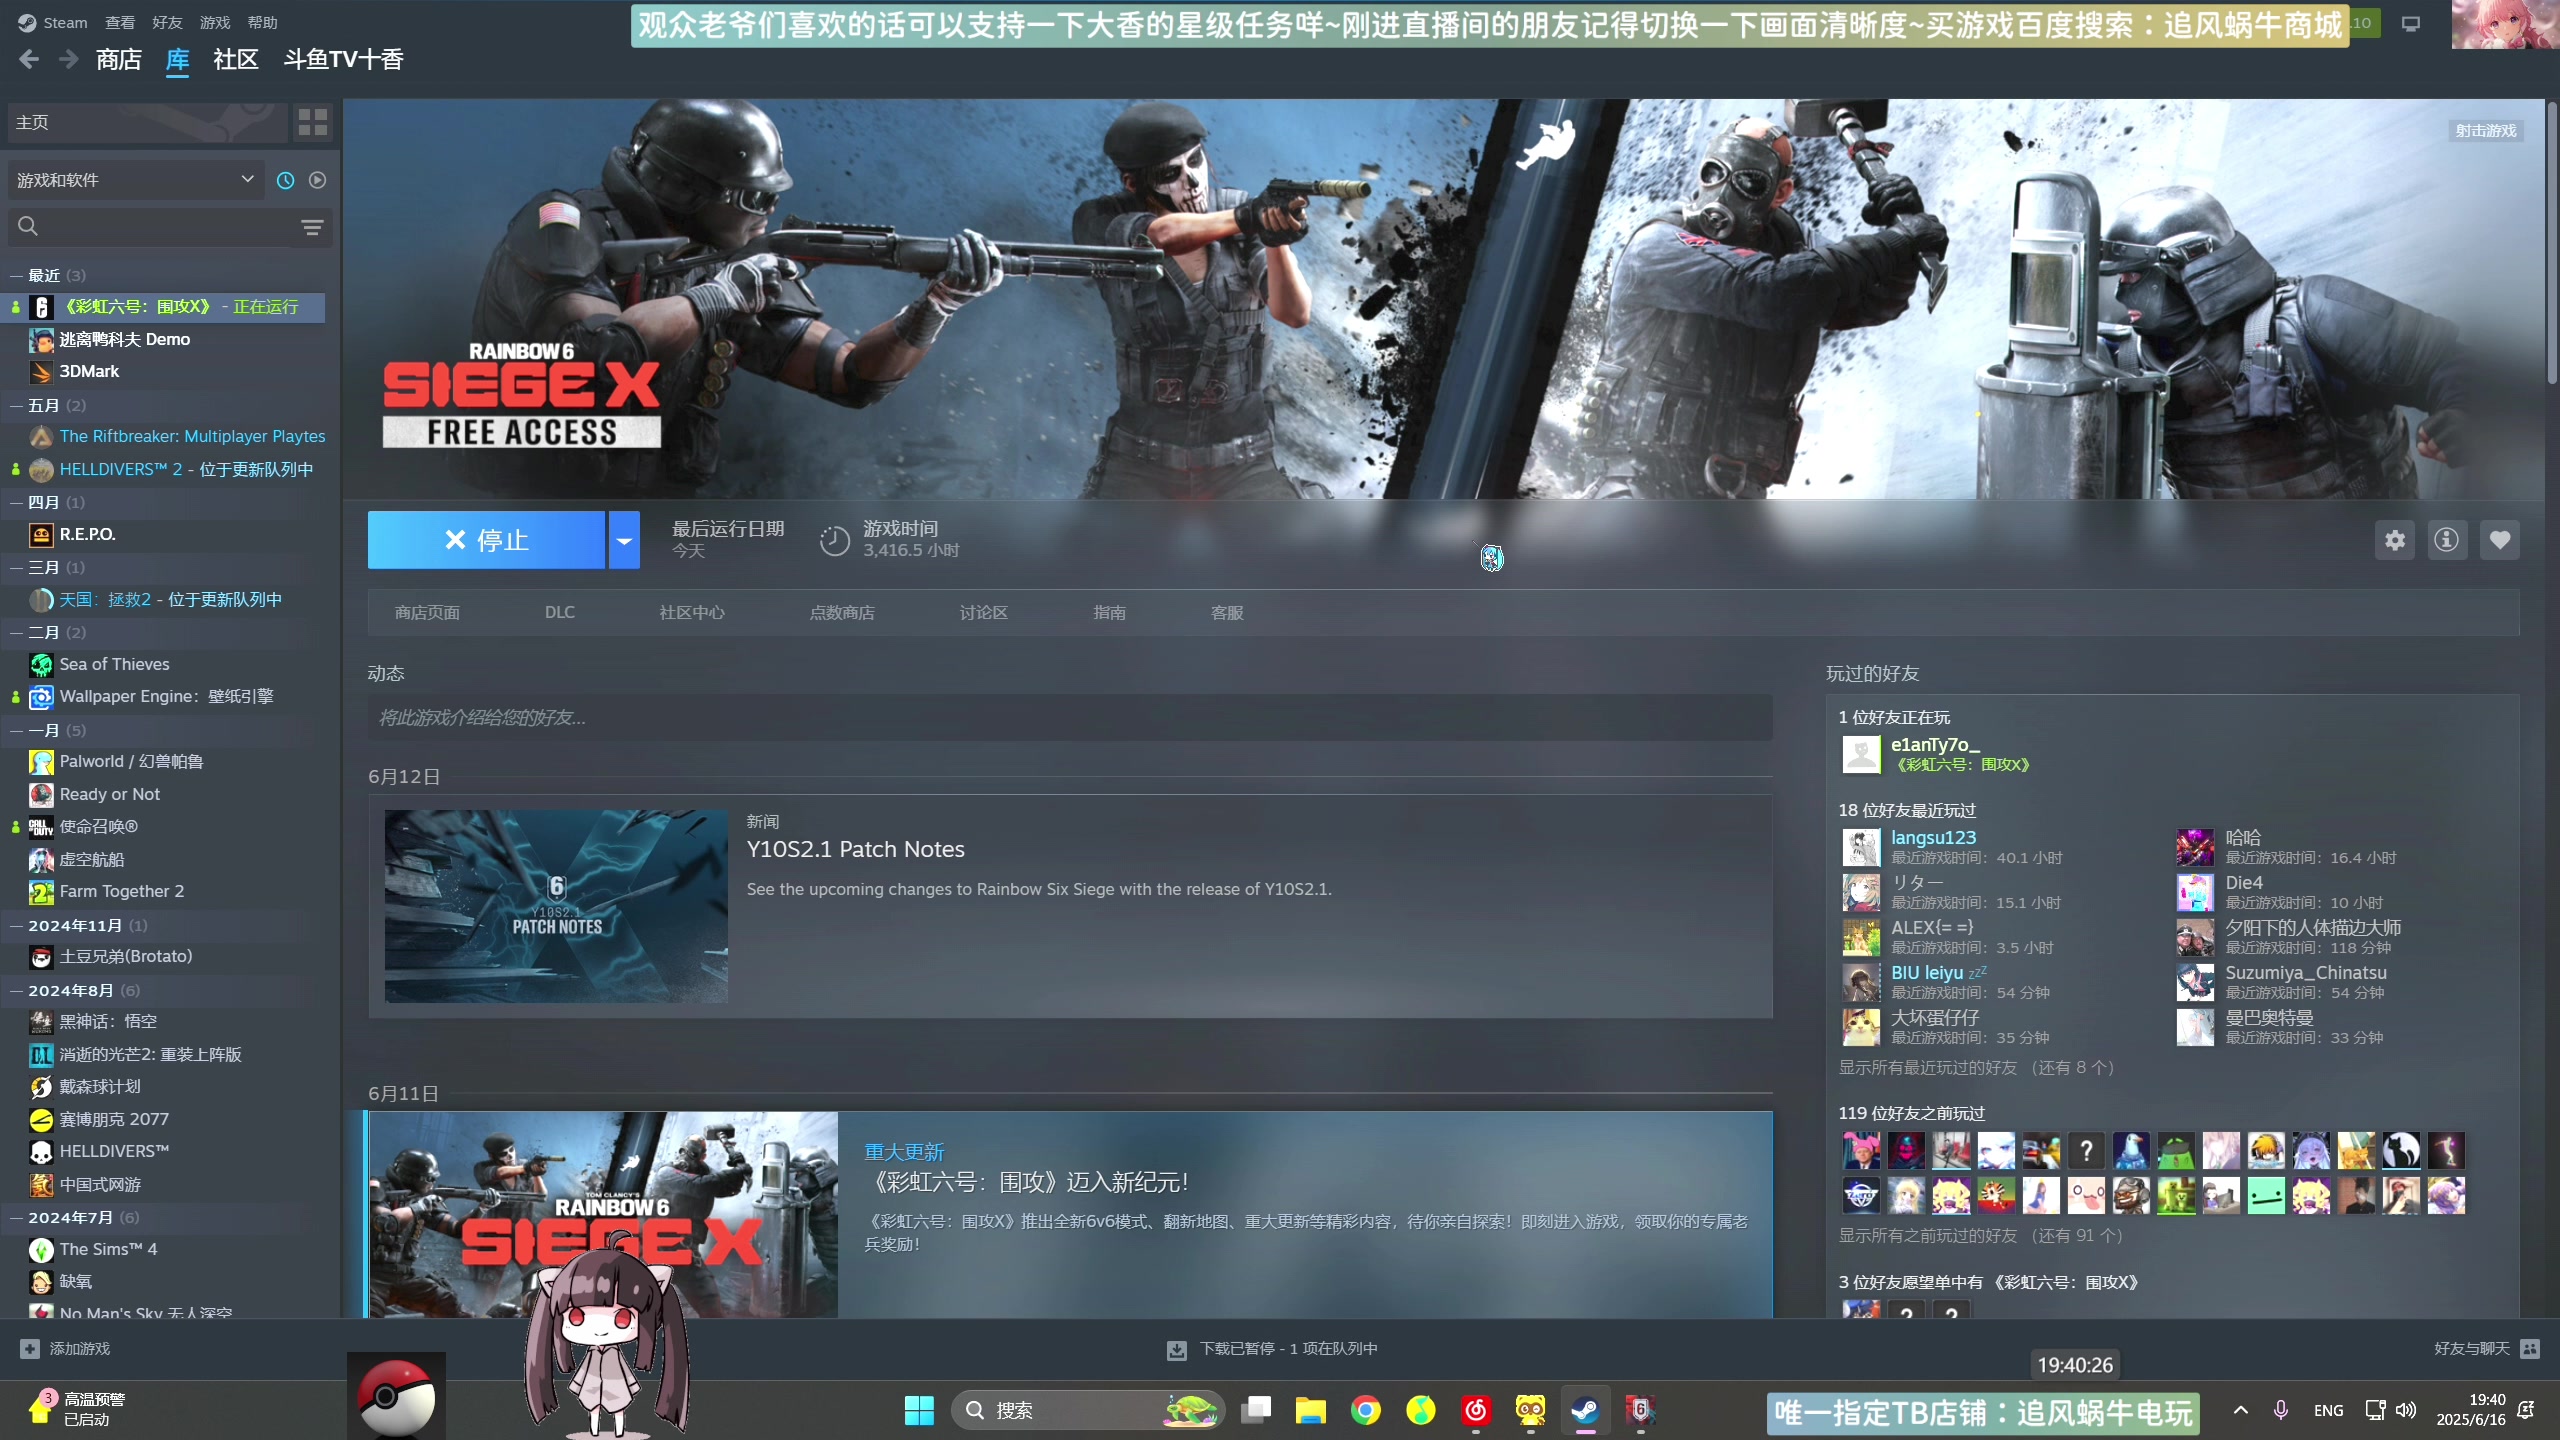The width and height of the screenshot is (2560, 1440).
Task: Add game to favorites heart icon
Action: click(x=2500, y=540)
